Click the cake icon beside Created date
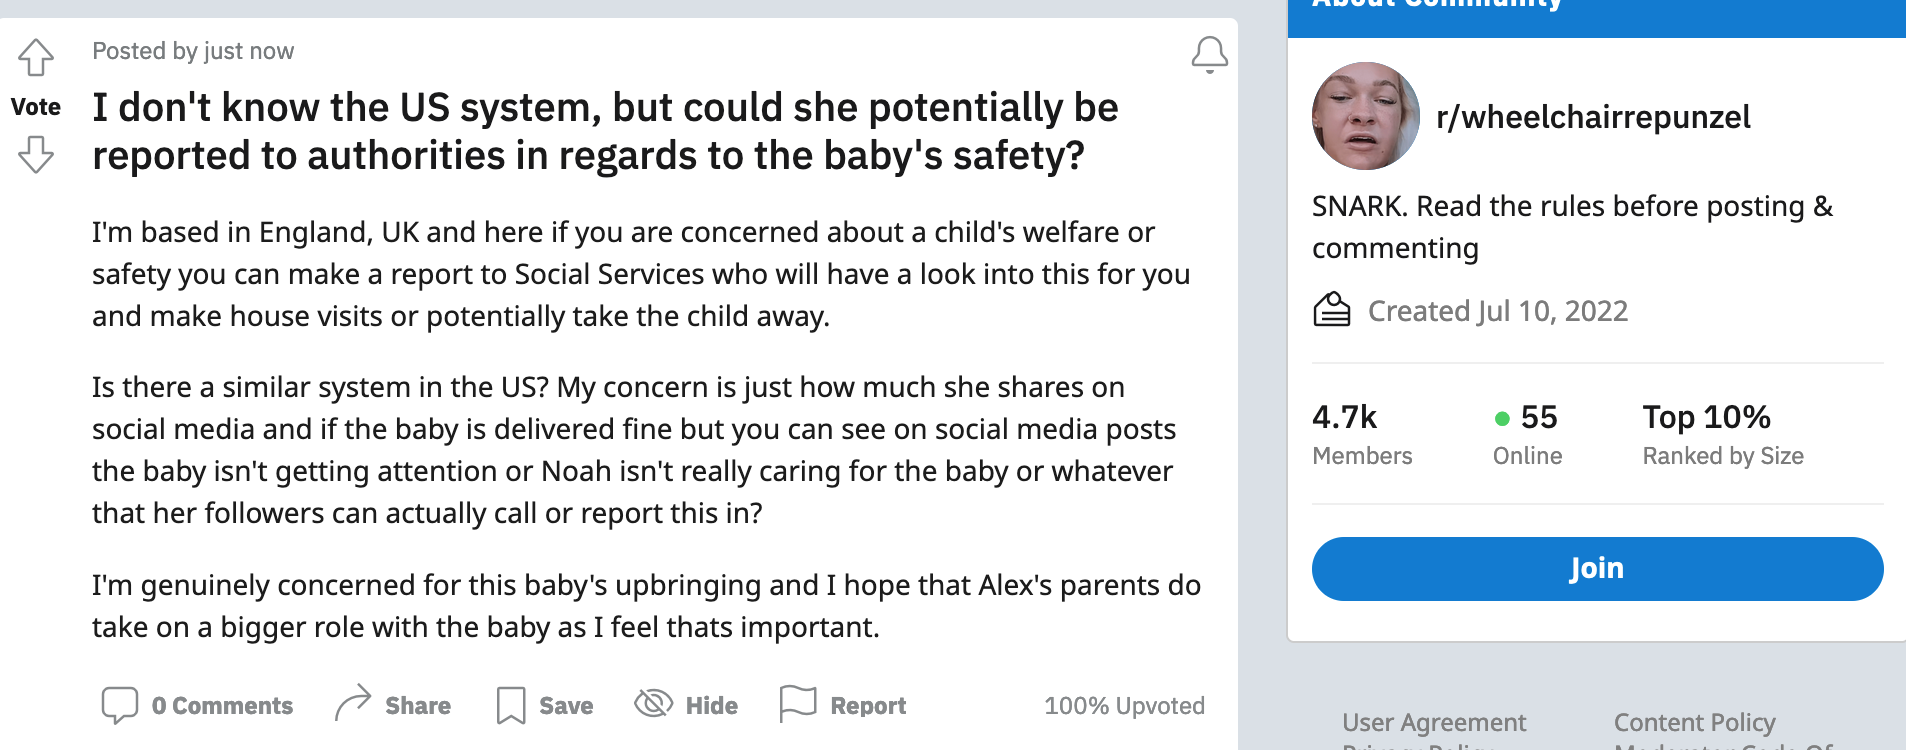Viewport: 1906px width, 750px height. pyautogui.click(x=1331, y=310)
